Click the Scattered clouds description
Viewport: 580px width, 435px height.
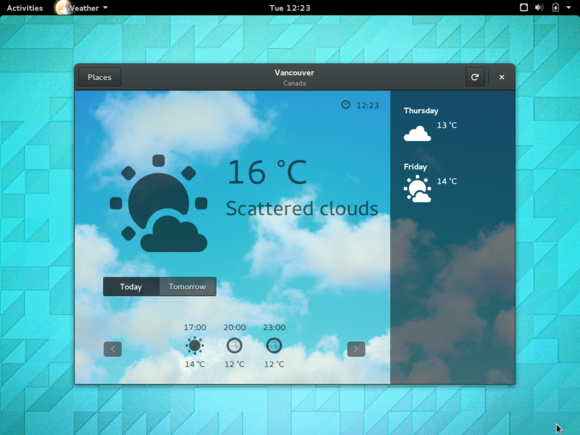click(302, 208)
